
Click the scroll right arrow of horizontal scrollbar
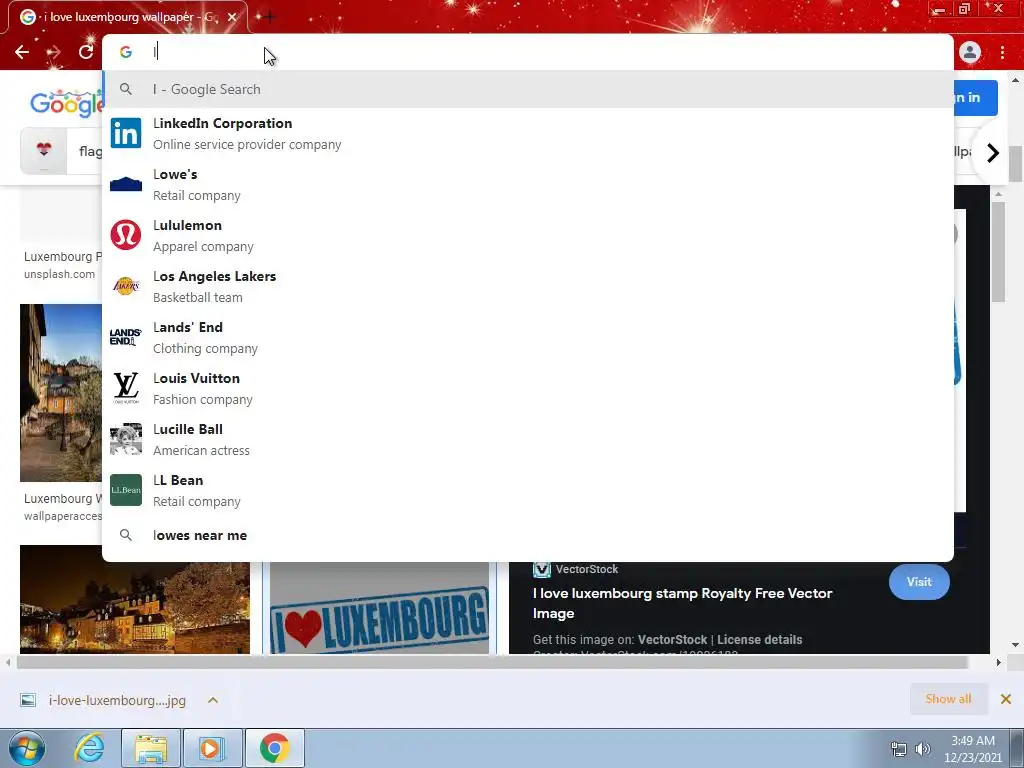998,662
